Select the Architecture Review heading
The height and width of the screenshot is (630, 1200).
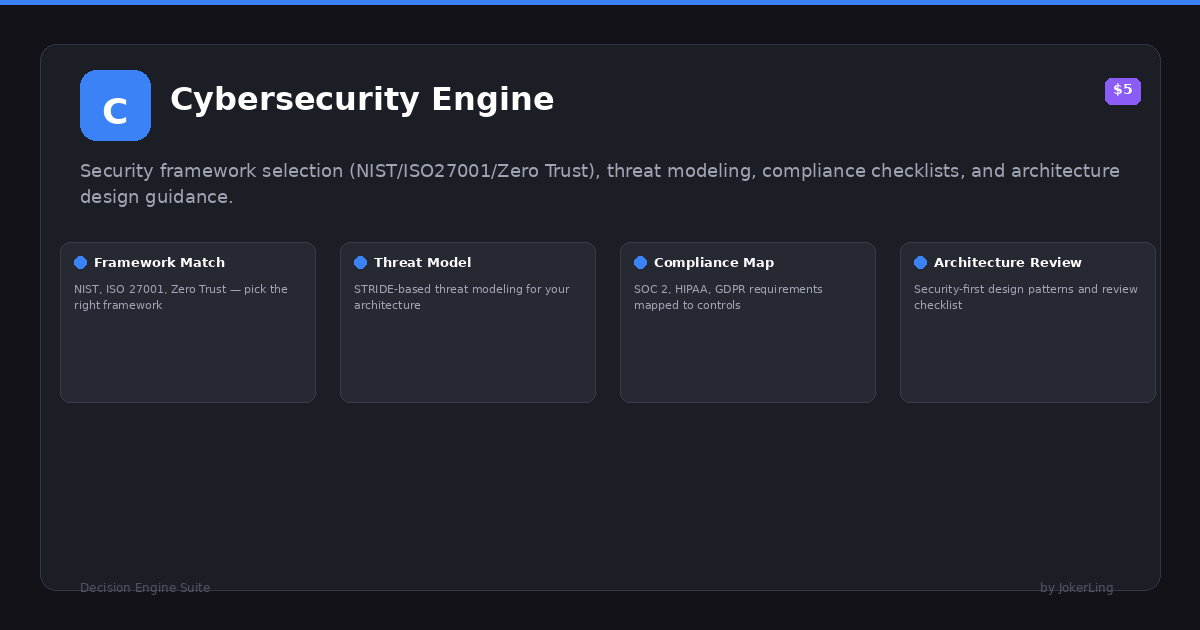click(x=1008, y=263)
